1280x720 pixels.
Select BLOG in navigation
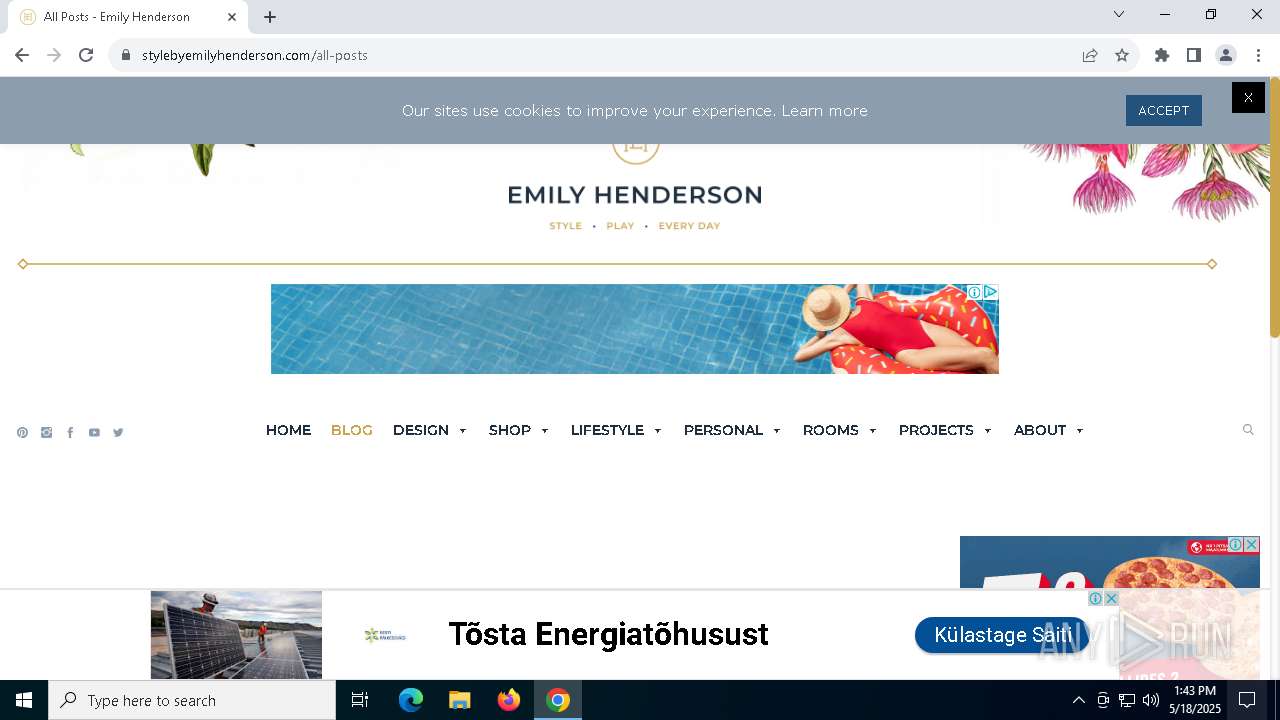point(351,430)
